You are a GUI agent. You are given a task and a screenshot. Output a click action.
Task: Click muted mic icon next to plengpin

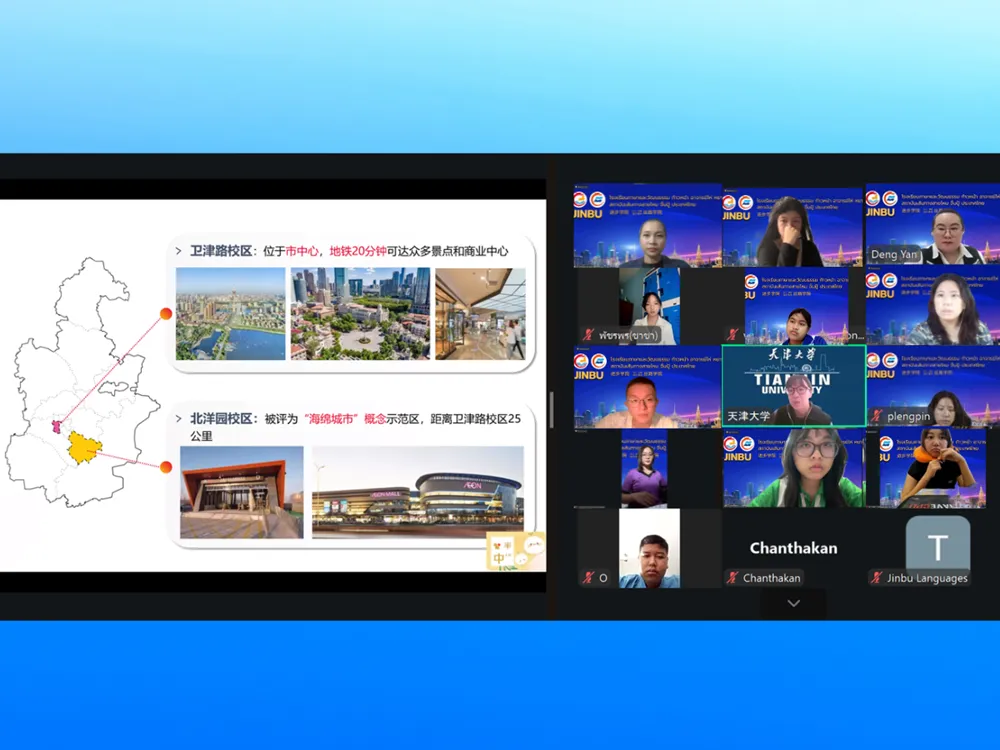(x=877, y=416)
